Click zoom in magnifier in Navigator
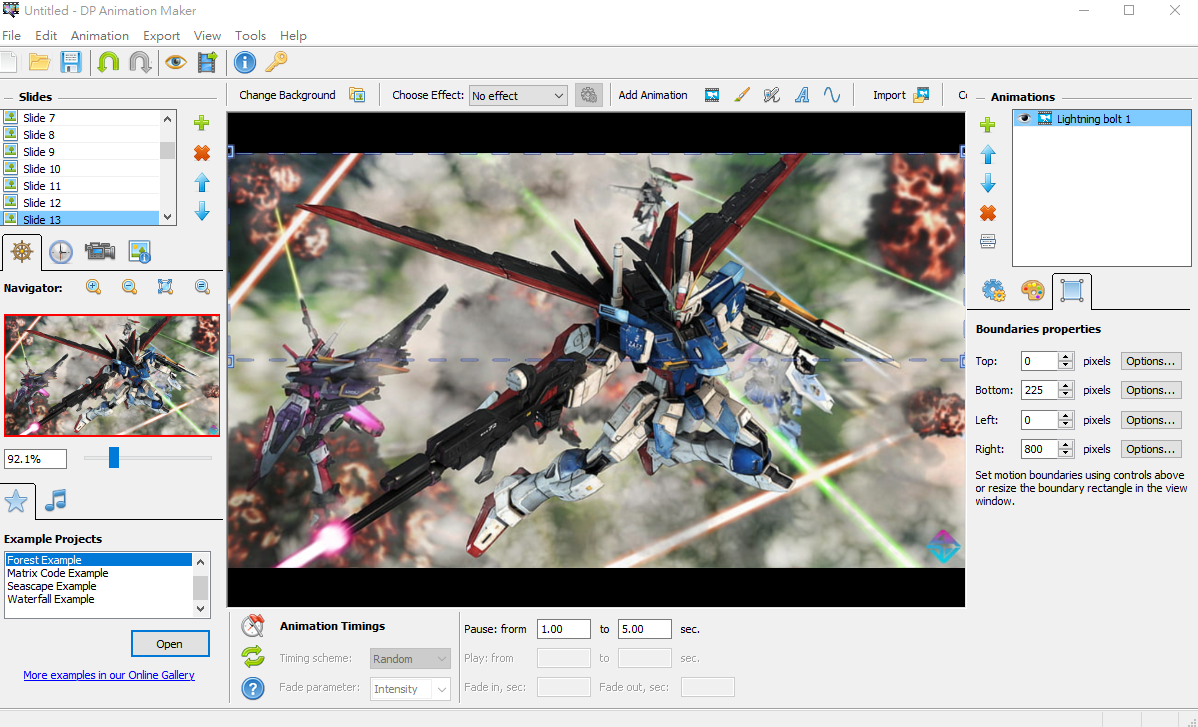Image resolution: width=1198 pixels, height=727 pixels. (94, 288)
